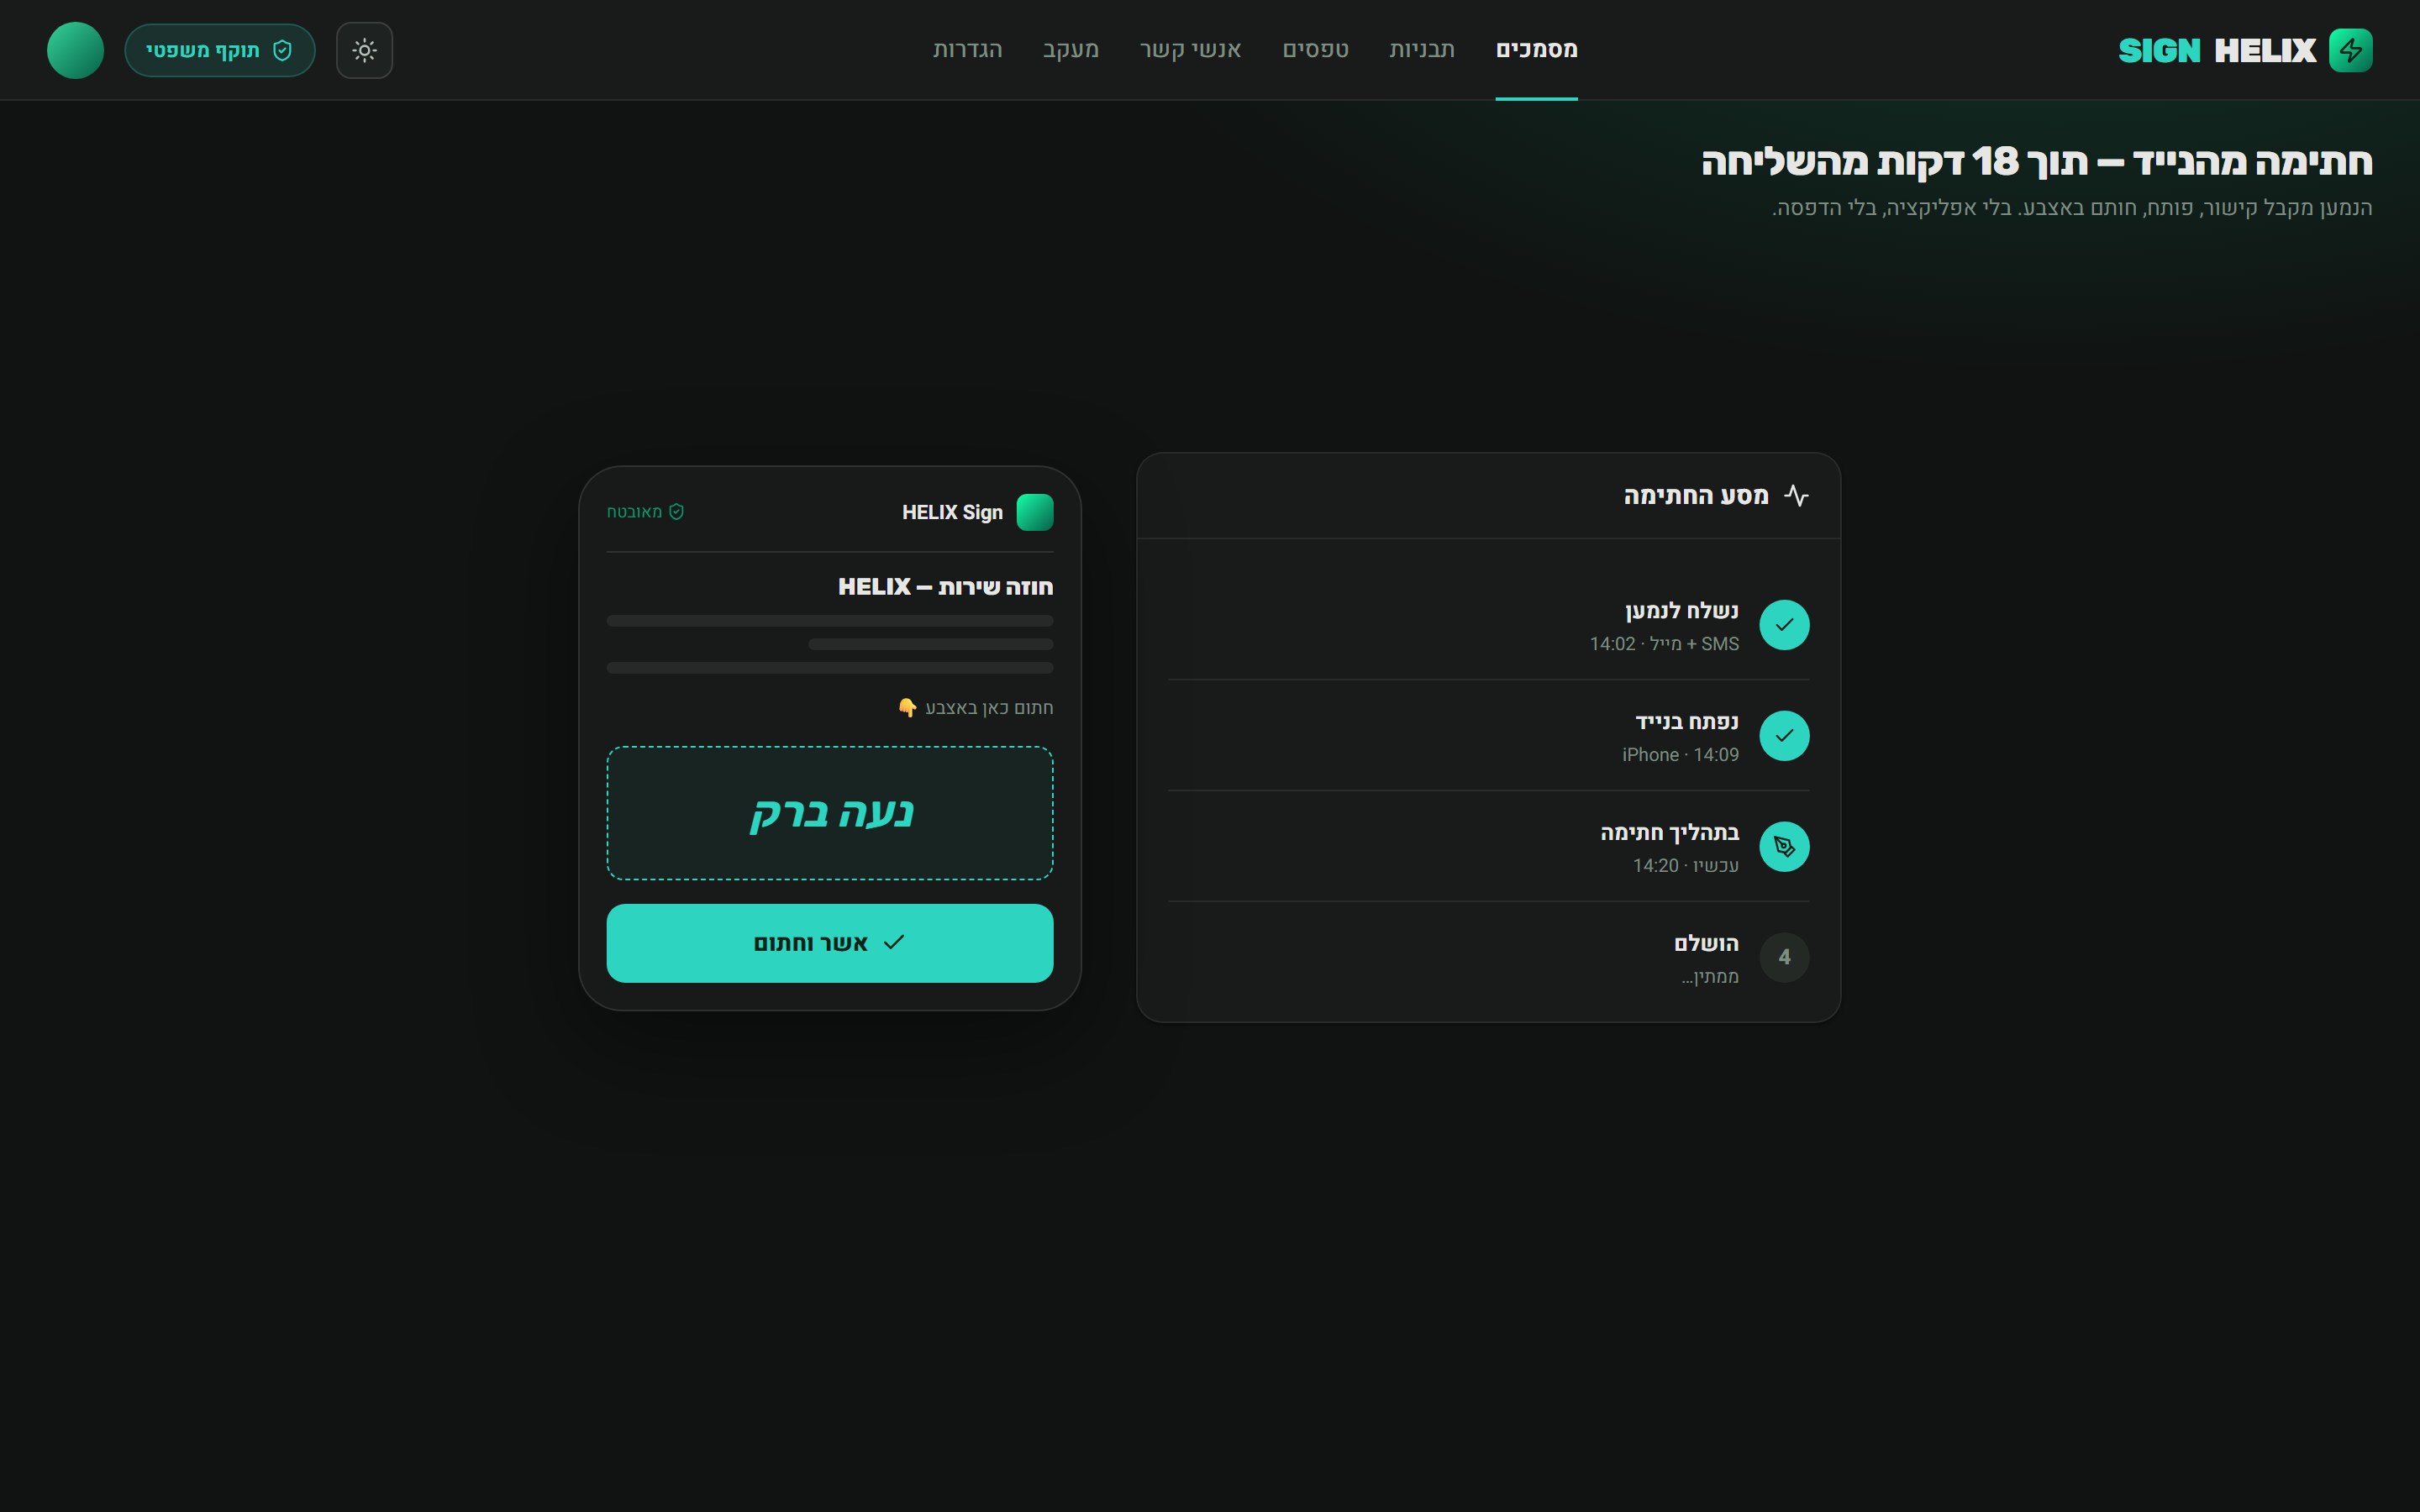
Task: Open the תבניות tab
Action: 1421,50
